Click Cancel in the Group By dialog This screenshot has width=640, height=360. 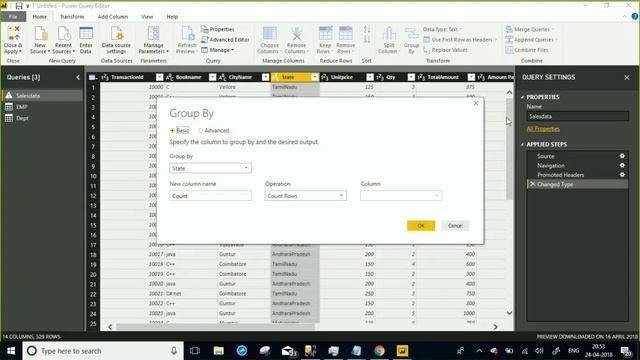coord(455,226)
